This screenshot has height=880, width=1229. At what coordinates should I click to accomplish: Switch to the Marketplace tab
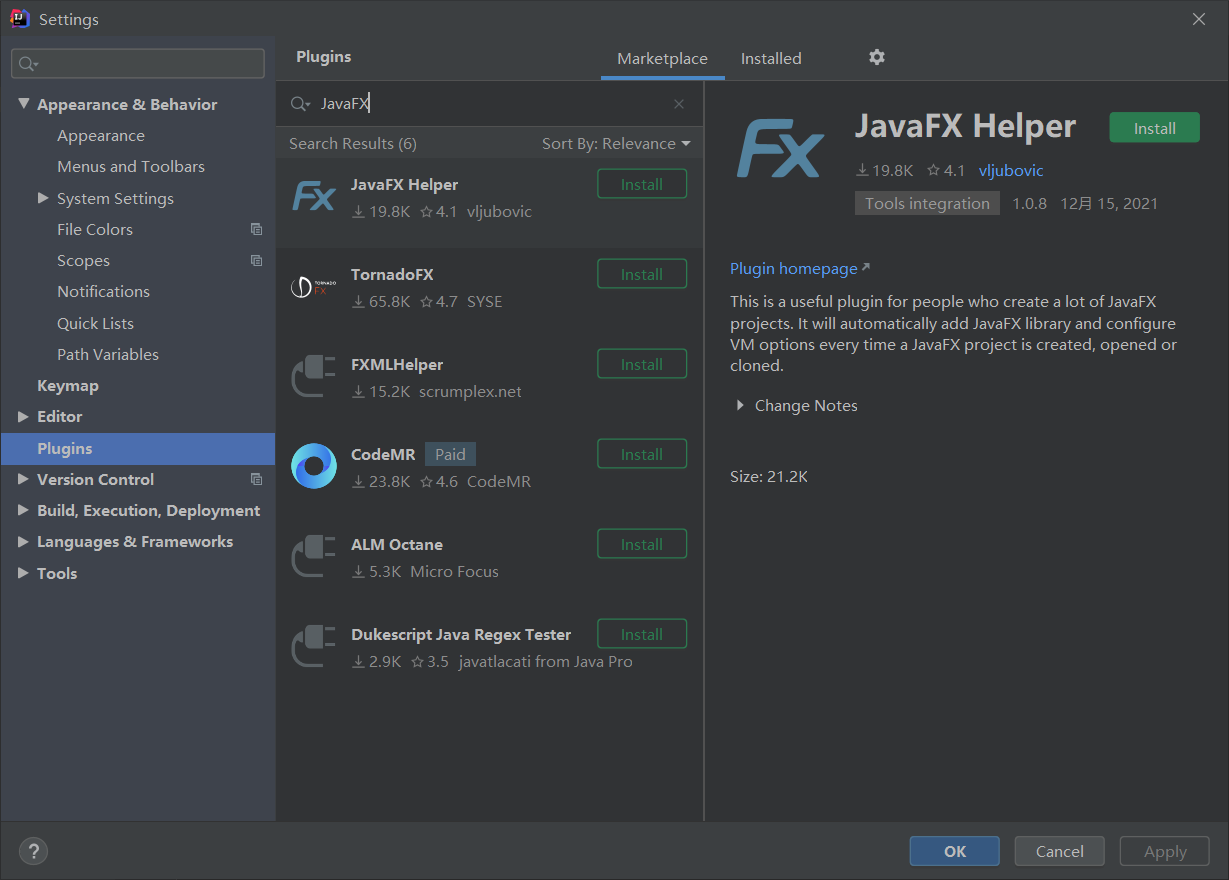tap(662, 59)
